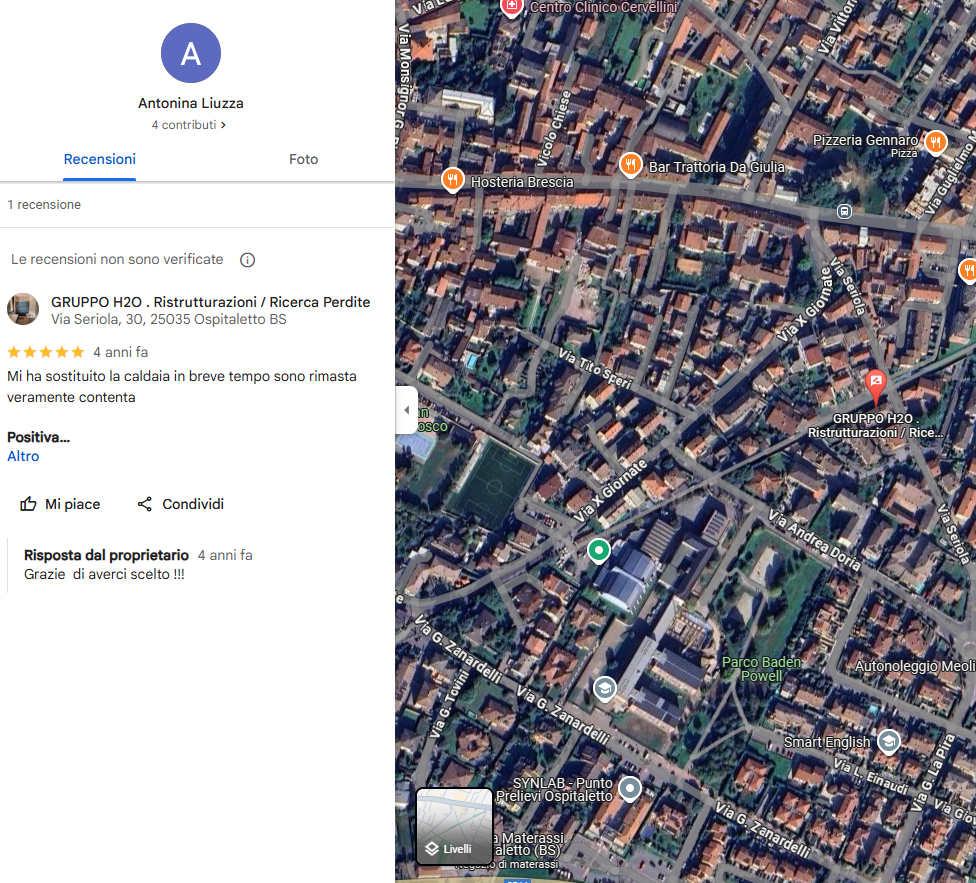Open the GRUPPO H2O business name link

[210, 302]
